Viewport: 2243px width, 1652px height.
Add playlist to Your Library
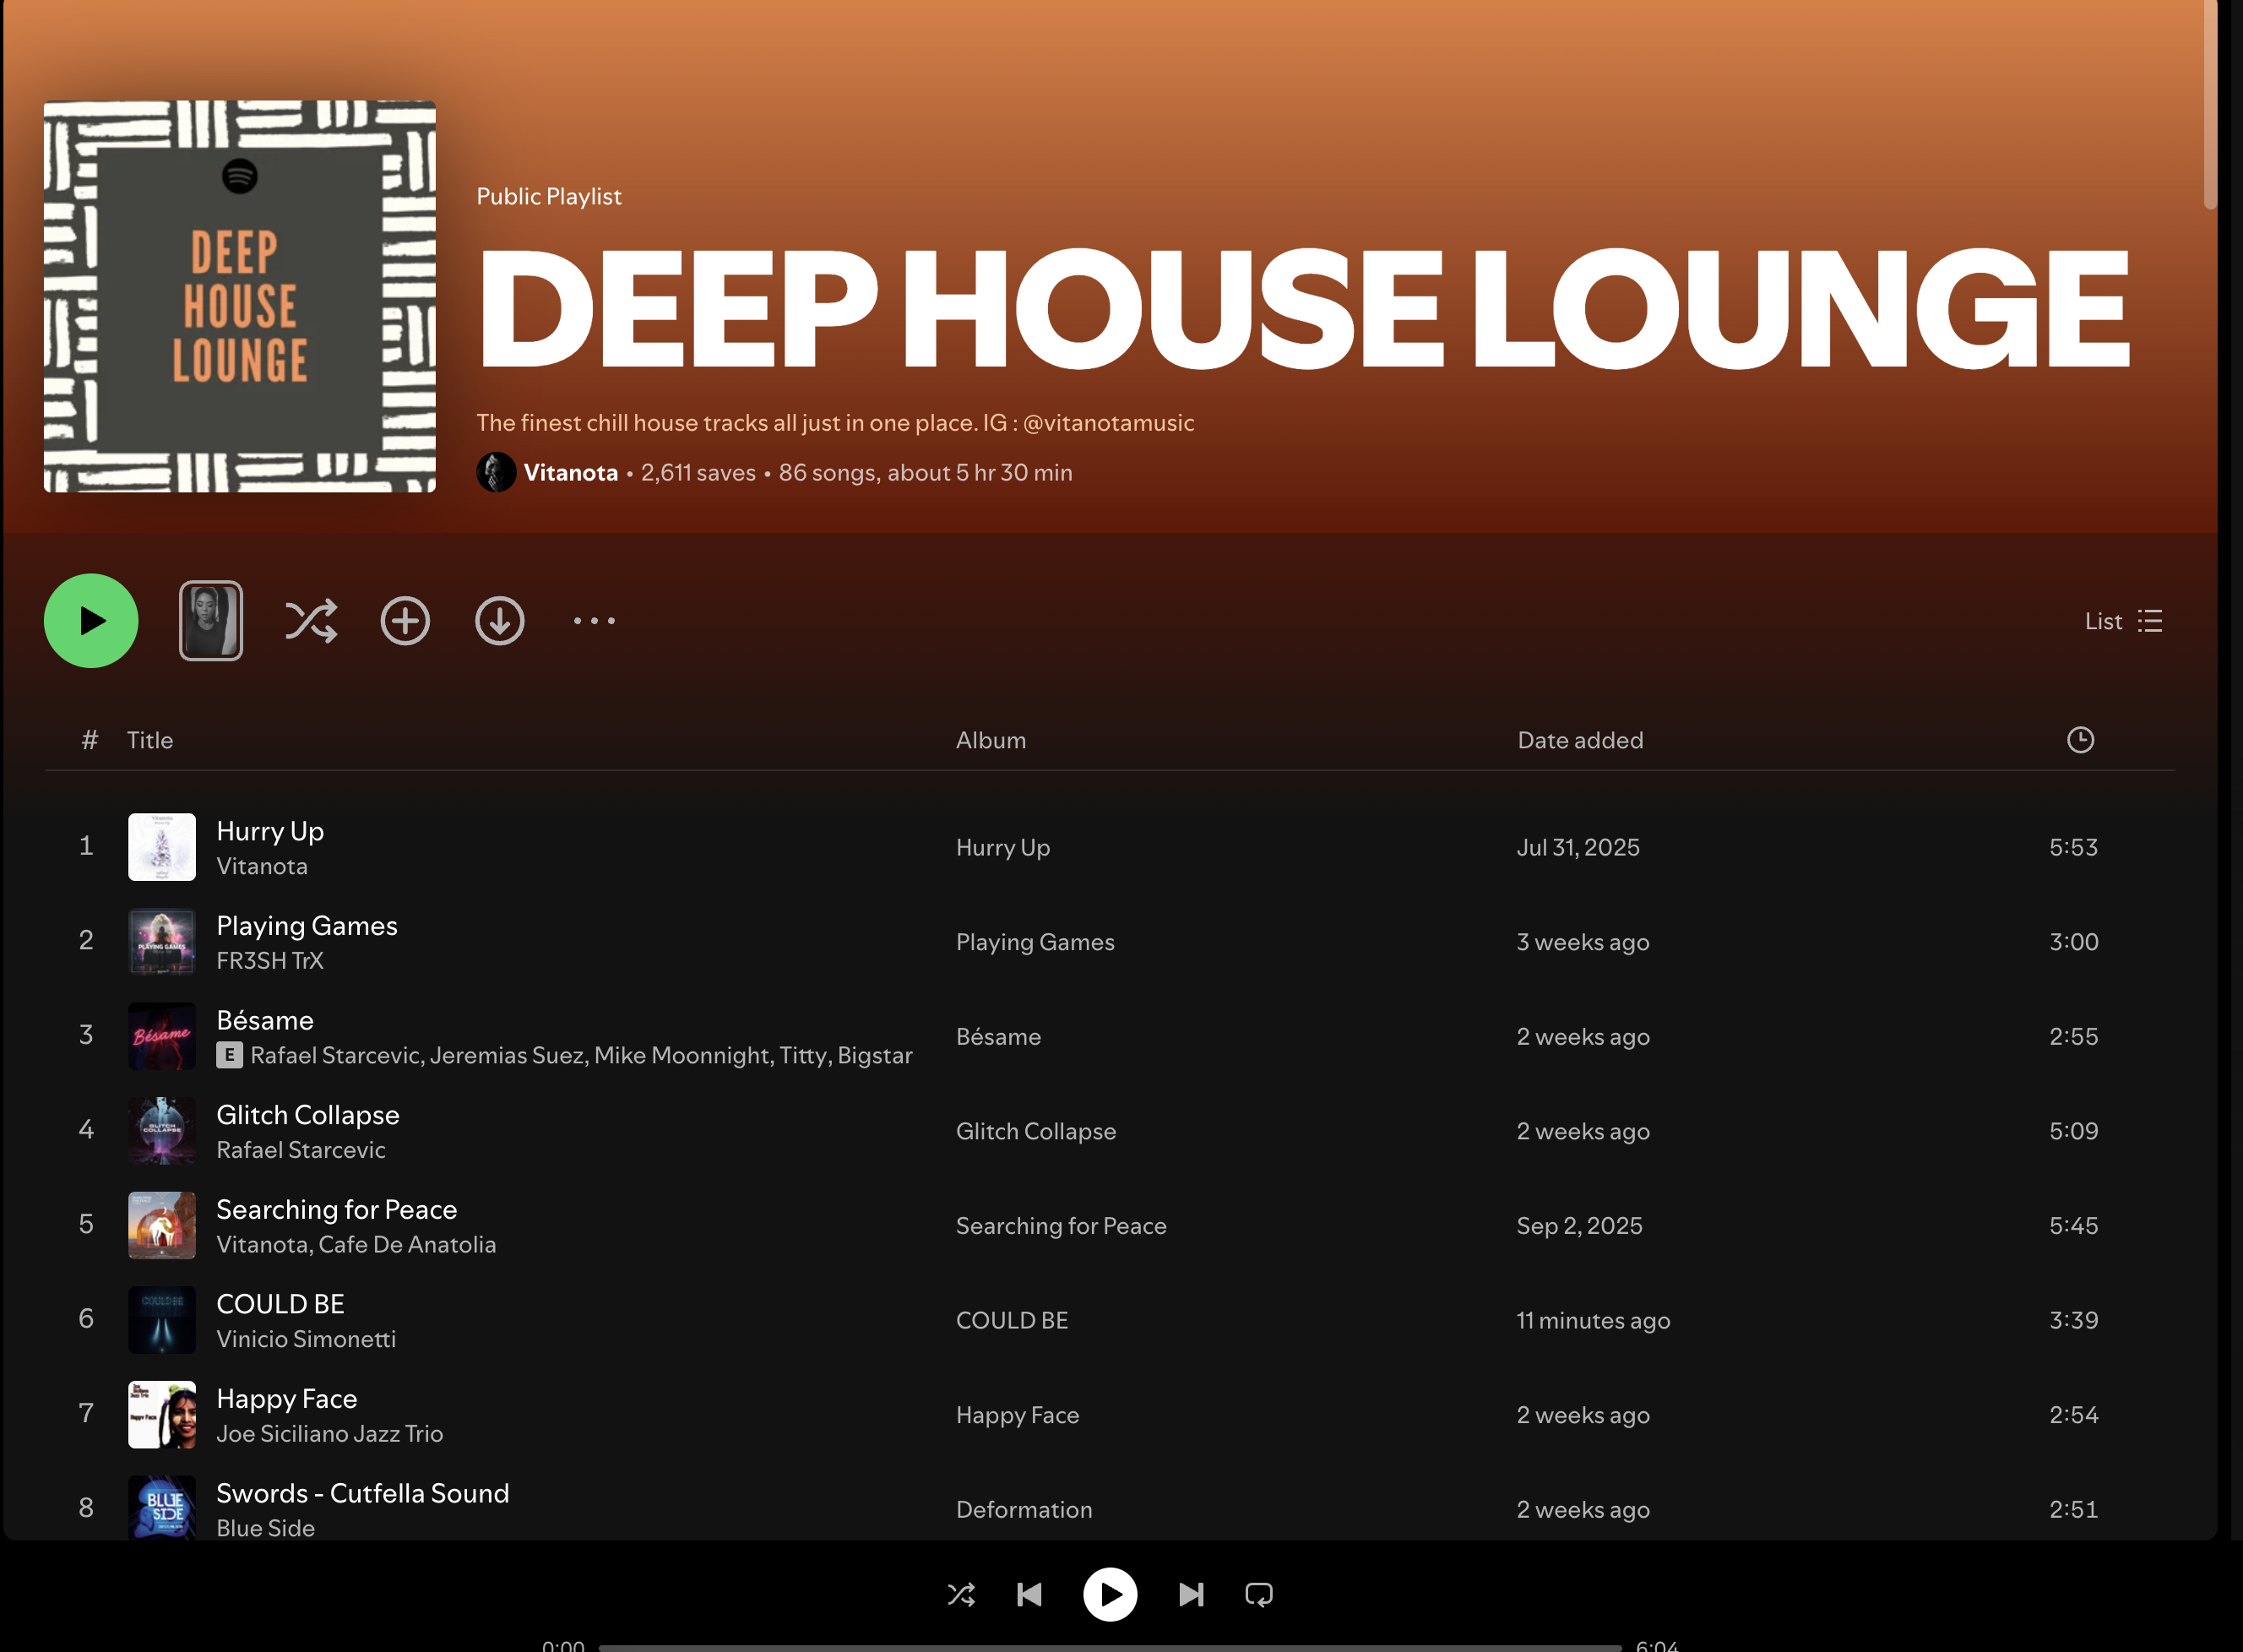(405, 621)
